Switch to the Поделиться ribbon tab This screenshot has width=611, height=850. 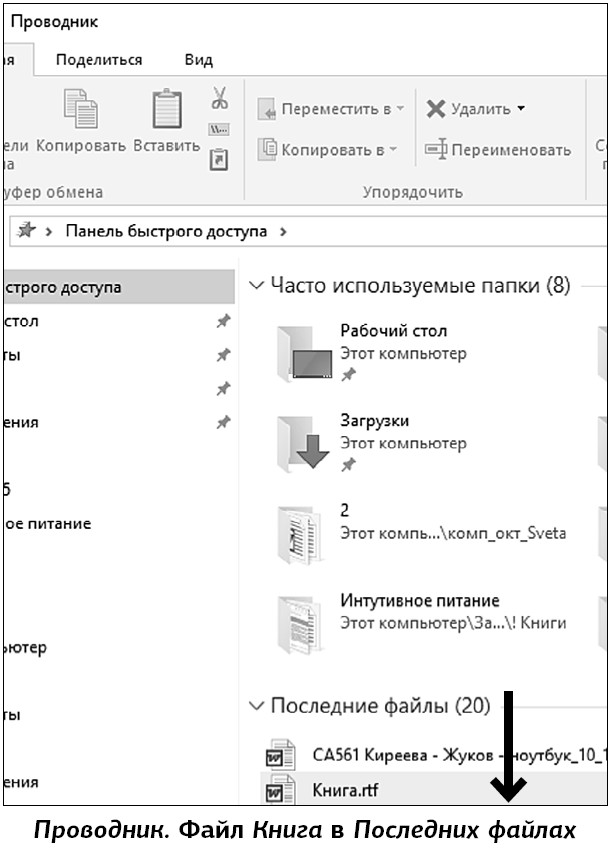tap(99, 60)
